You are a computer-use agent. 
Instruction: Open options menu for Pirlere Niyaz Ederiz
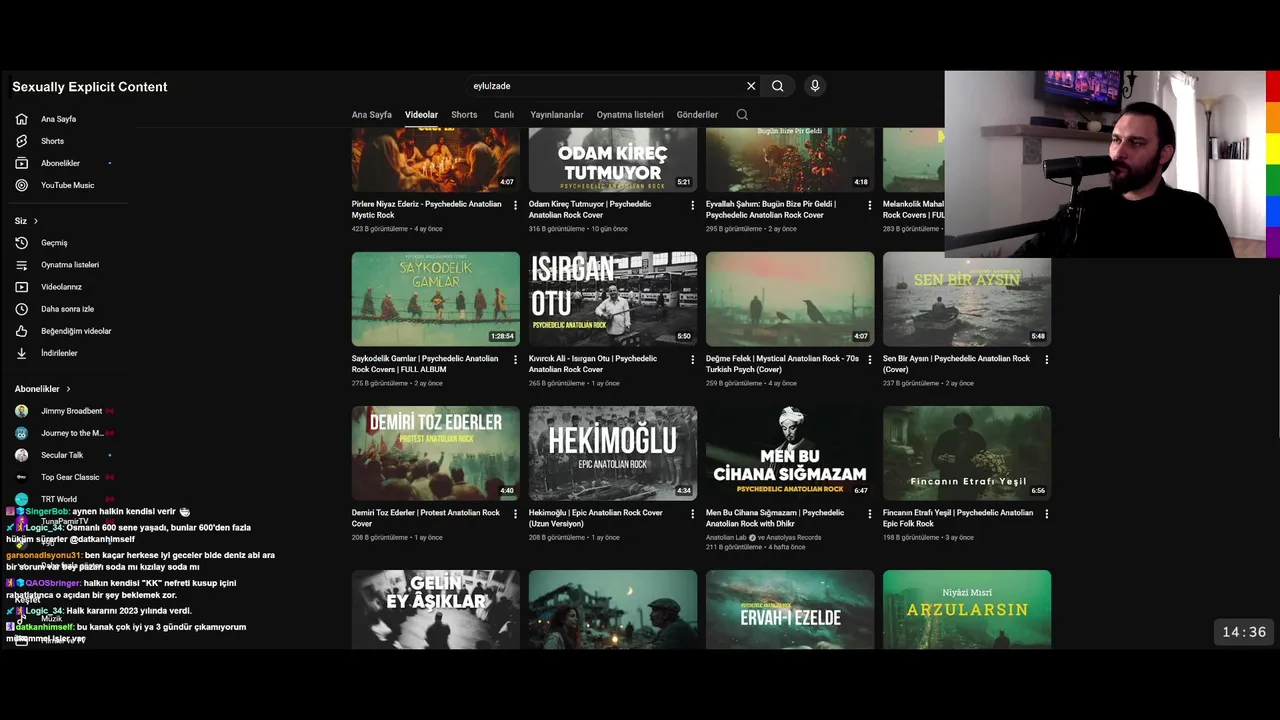(516, 205)
